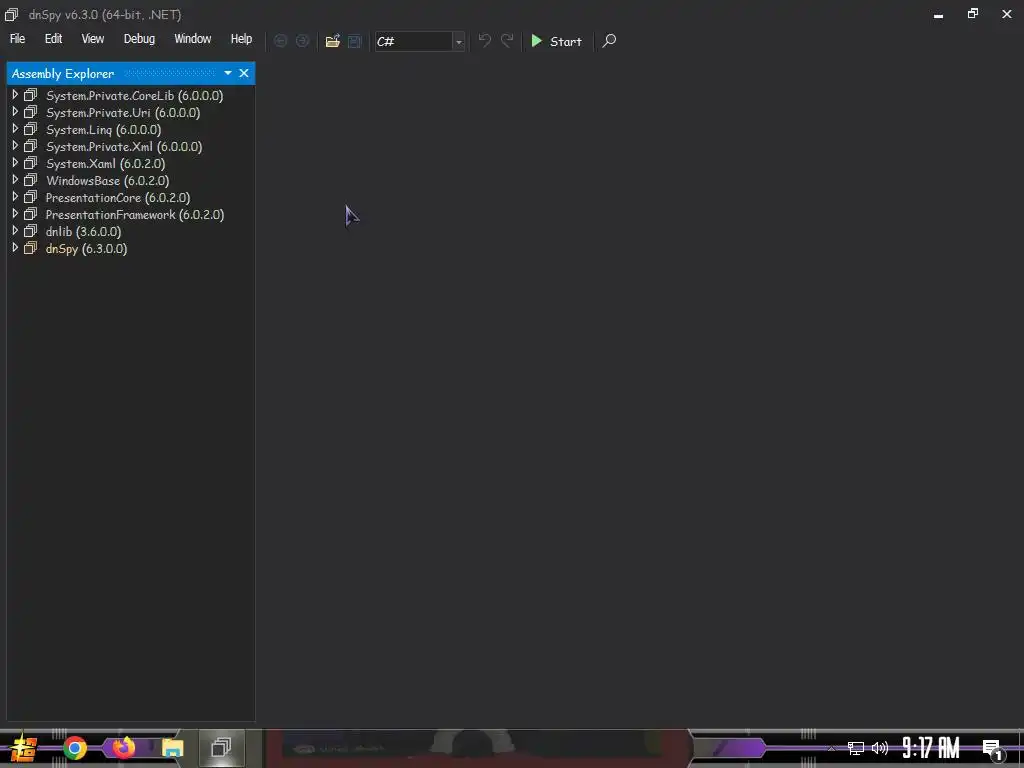Select System.Private.Uri (6.0.0.0) text
The width and height of the screenshot is (1024, 768).
tap(123, 112)
